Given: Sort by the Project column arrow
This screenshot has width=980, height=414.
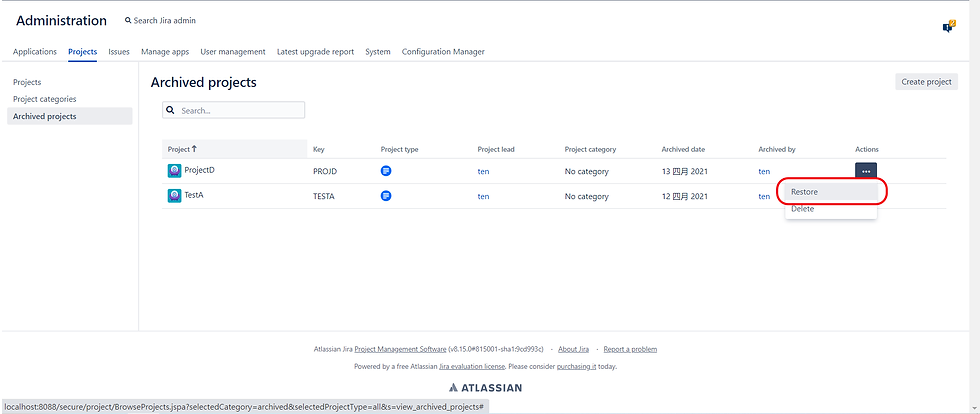Looking at the screenshot, I should (x=194, y=149).
